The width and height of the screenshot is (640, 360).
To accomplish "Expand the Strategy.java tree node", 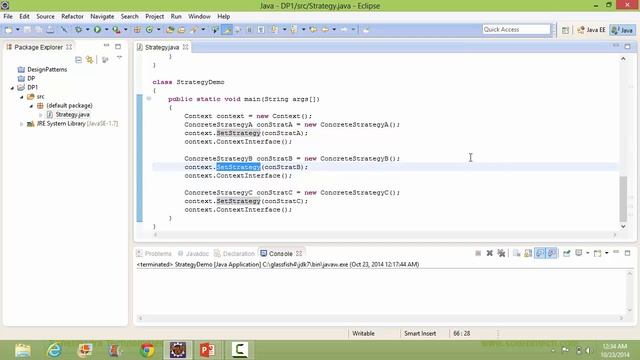I will coord(40,115).
